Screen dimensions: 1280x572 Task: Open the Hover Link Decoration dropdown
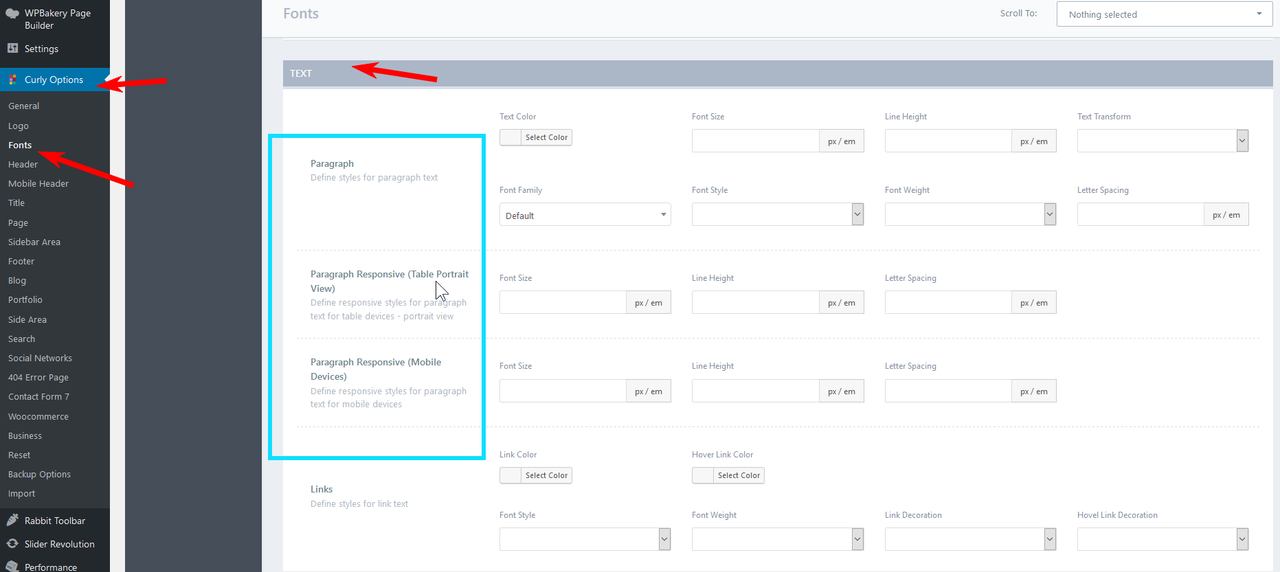(x=1163, y=539)
